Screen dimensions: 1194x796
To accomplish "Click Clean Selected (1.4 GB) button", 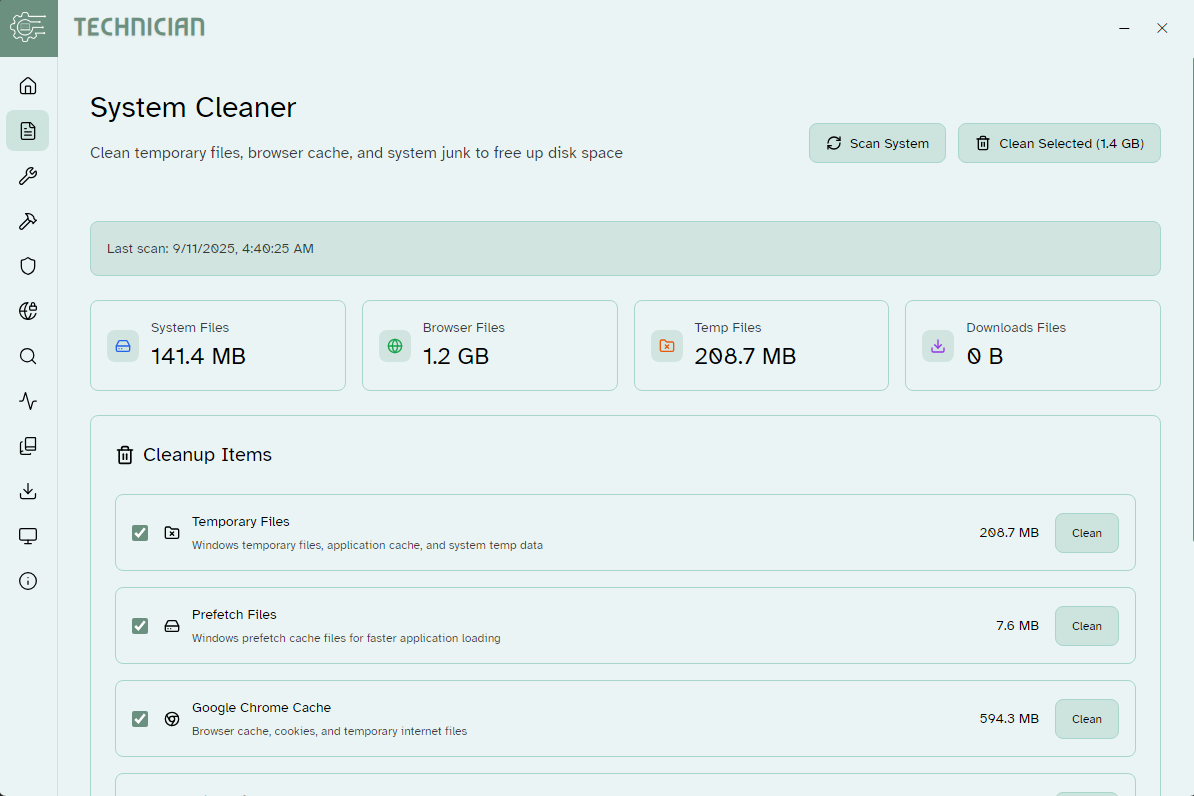I will (1059, 143).
